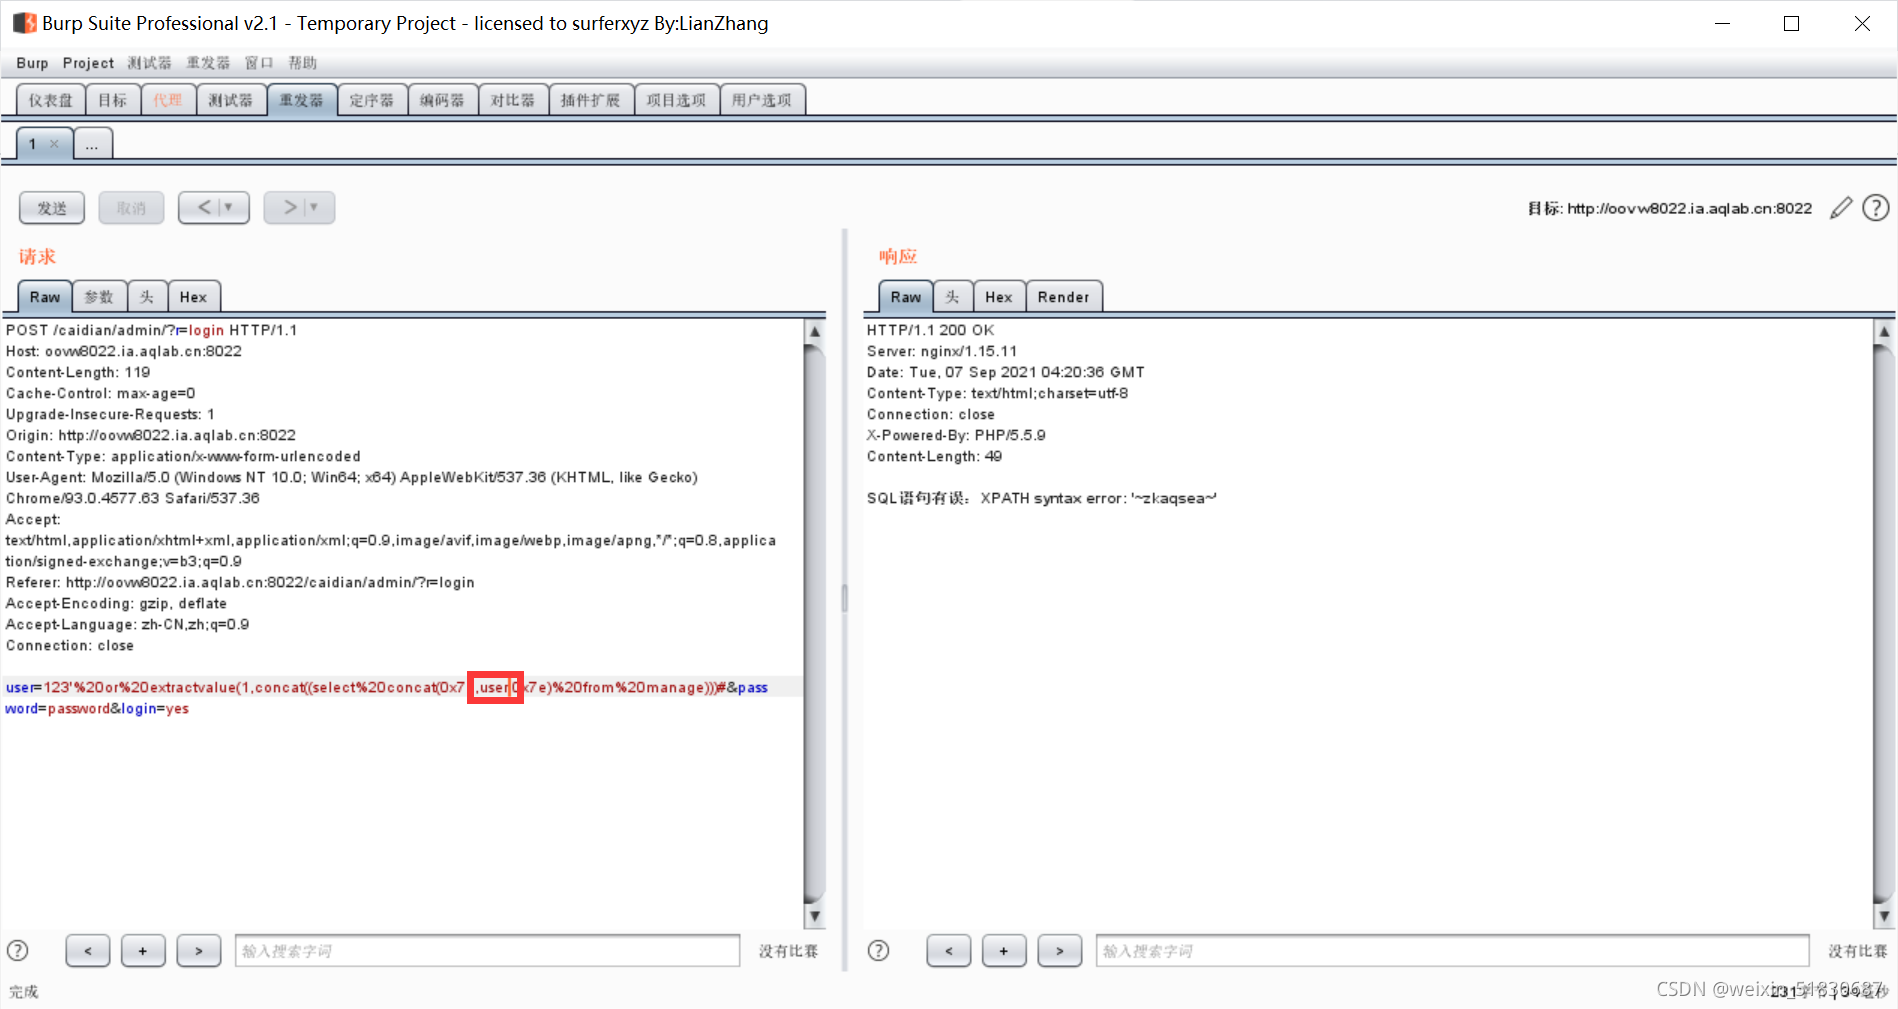This screenshot has width=1898, height=1009.
Task: Click the response search plus button
Action: pyautogui.click(x=1004, y=951)
